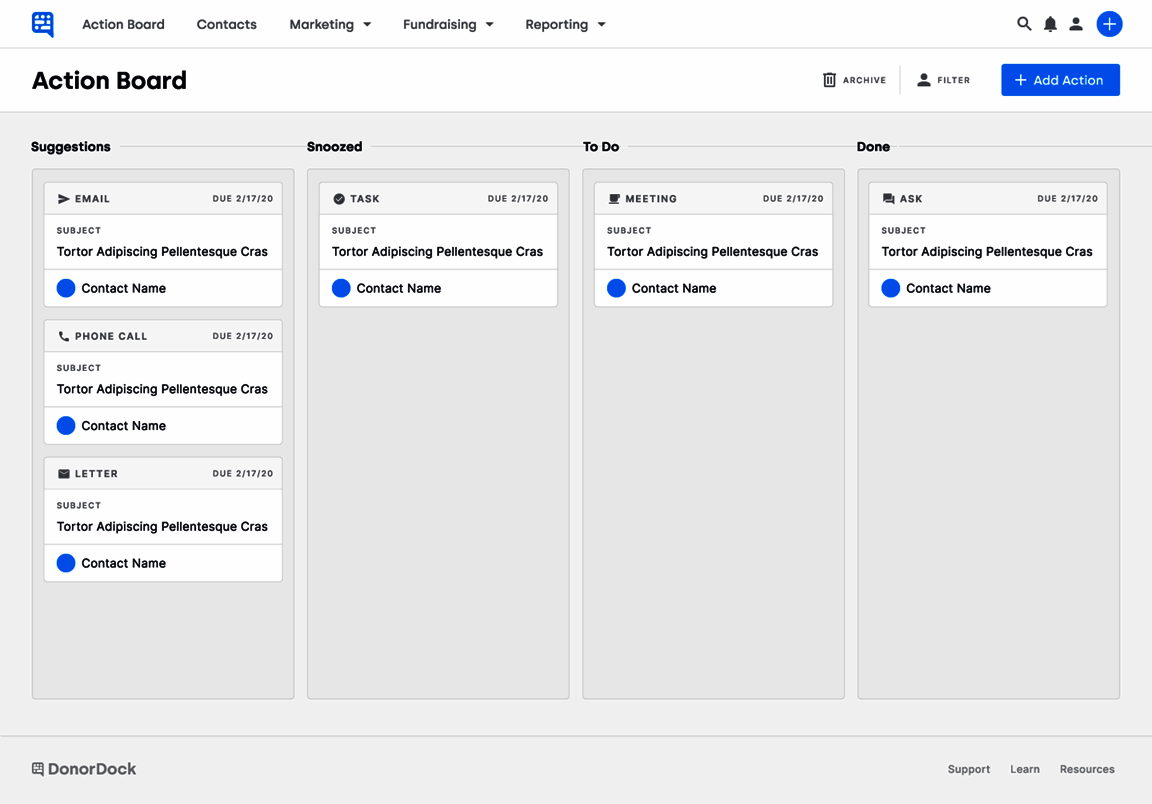Click the blue contact avatar on Ask card

click(891, 288)
